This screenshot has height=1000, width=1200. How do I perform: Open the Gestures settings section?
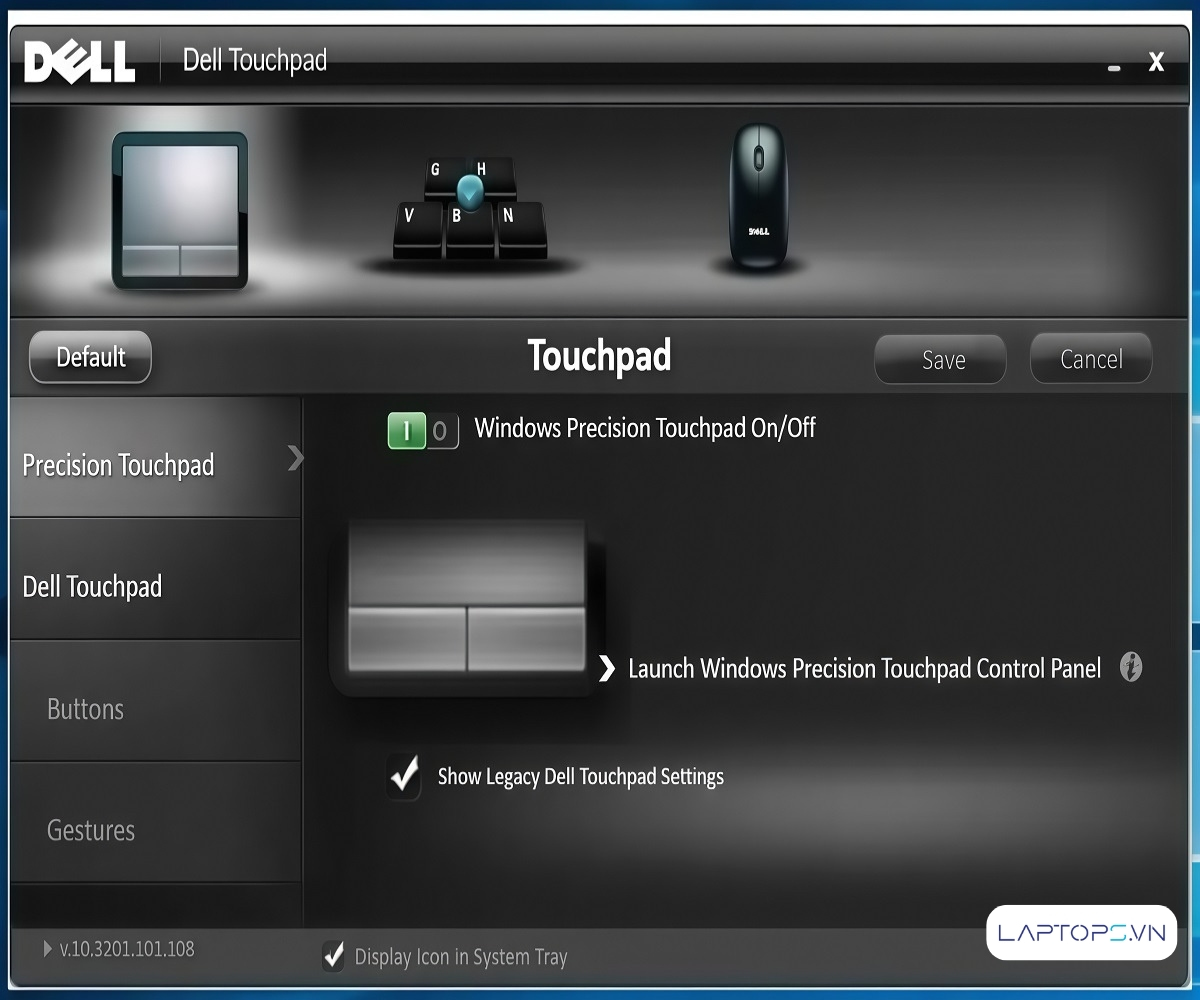(x=91, y=830)
